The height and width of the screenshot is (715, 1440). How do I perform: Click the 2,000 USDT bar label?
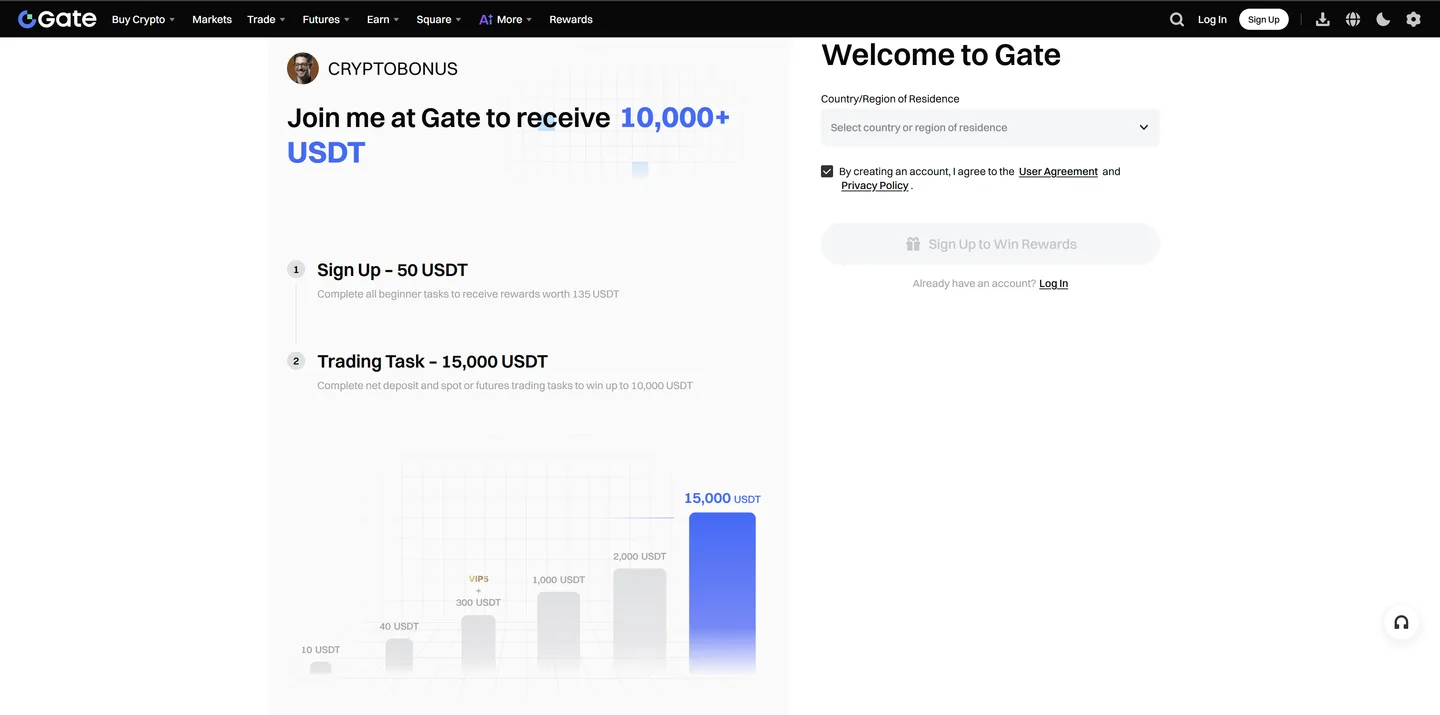tap(640, 556)
